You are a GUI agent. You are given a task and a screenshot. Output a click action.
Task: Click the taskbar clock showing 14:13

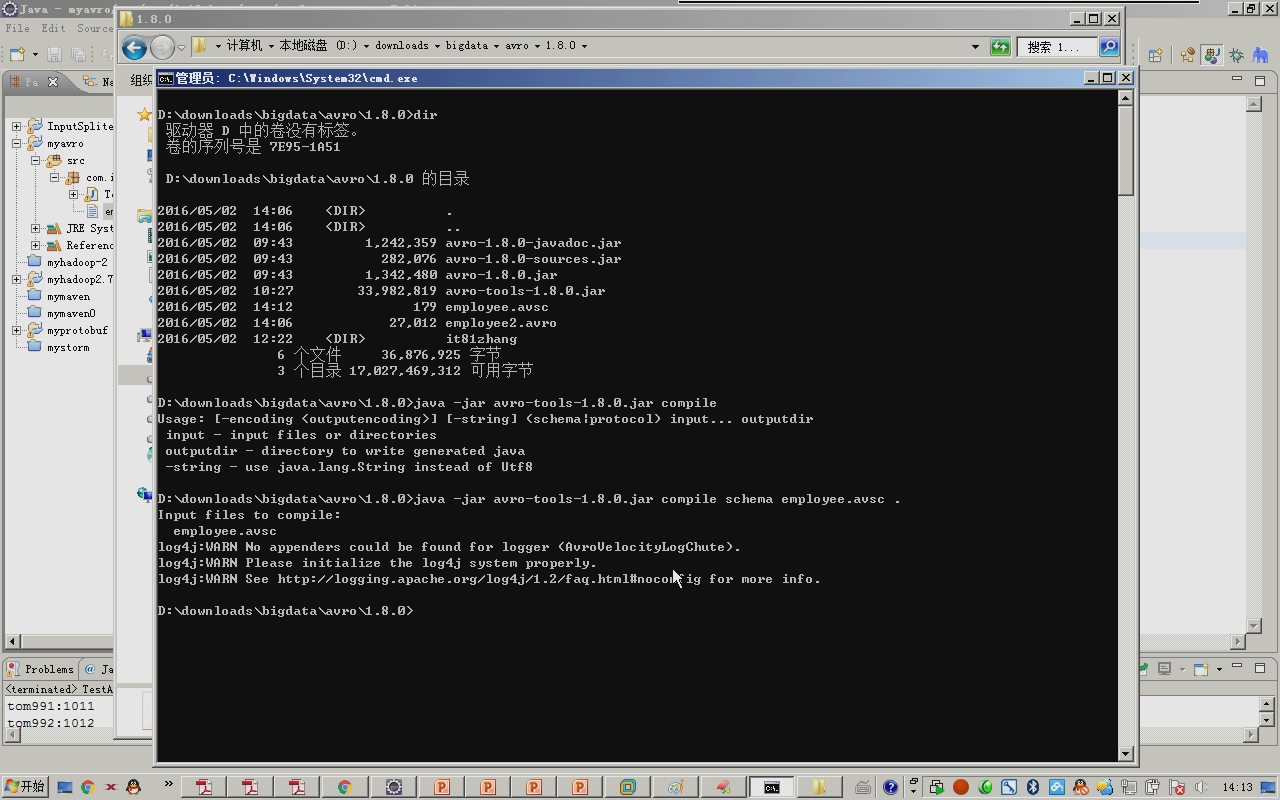coord(1237,787)
